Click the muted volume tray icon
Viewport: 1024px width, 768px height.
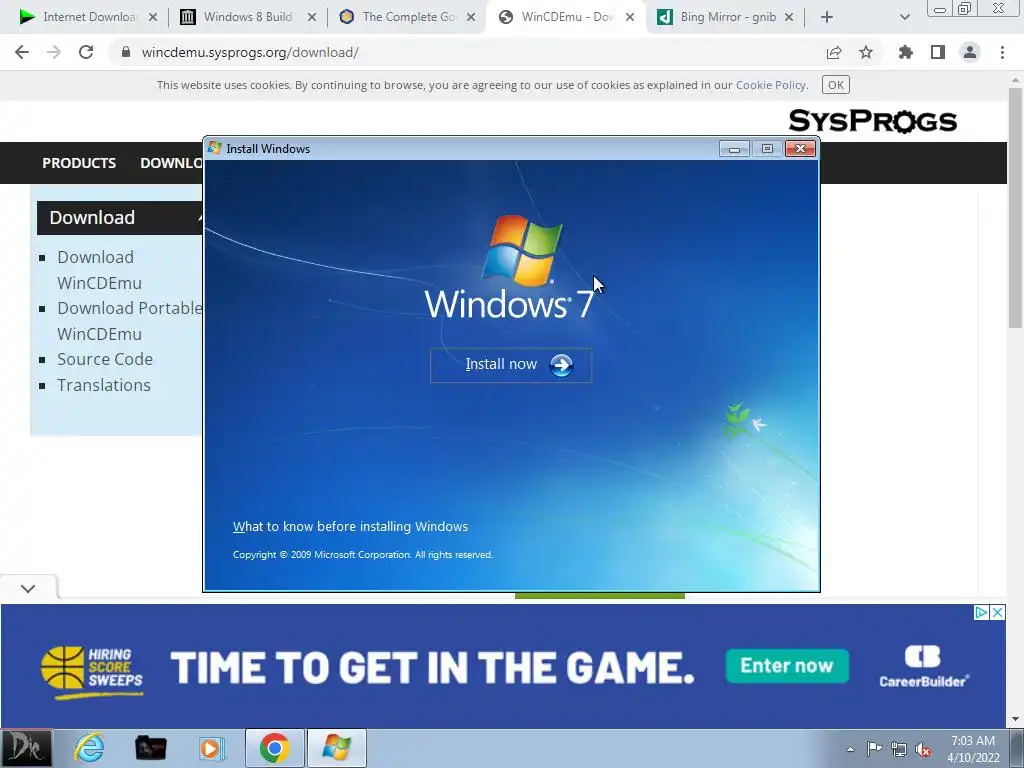pos(923,749)
